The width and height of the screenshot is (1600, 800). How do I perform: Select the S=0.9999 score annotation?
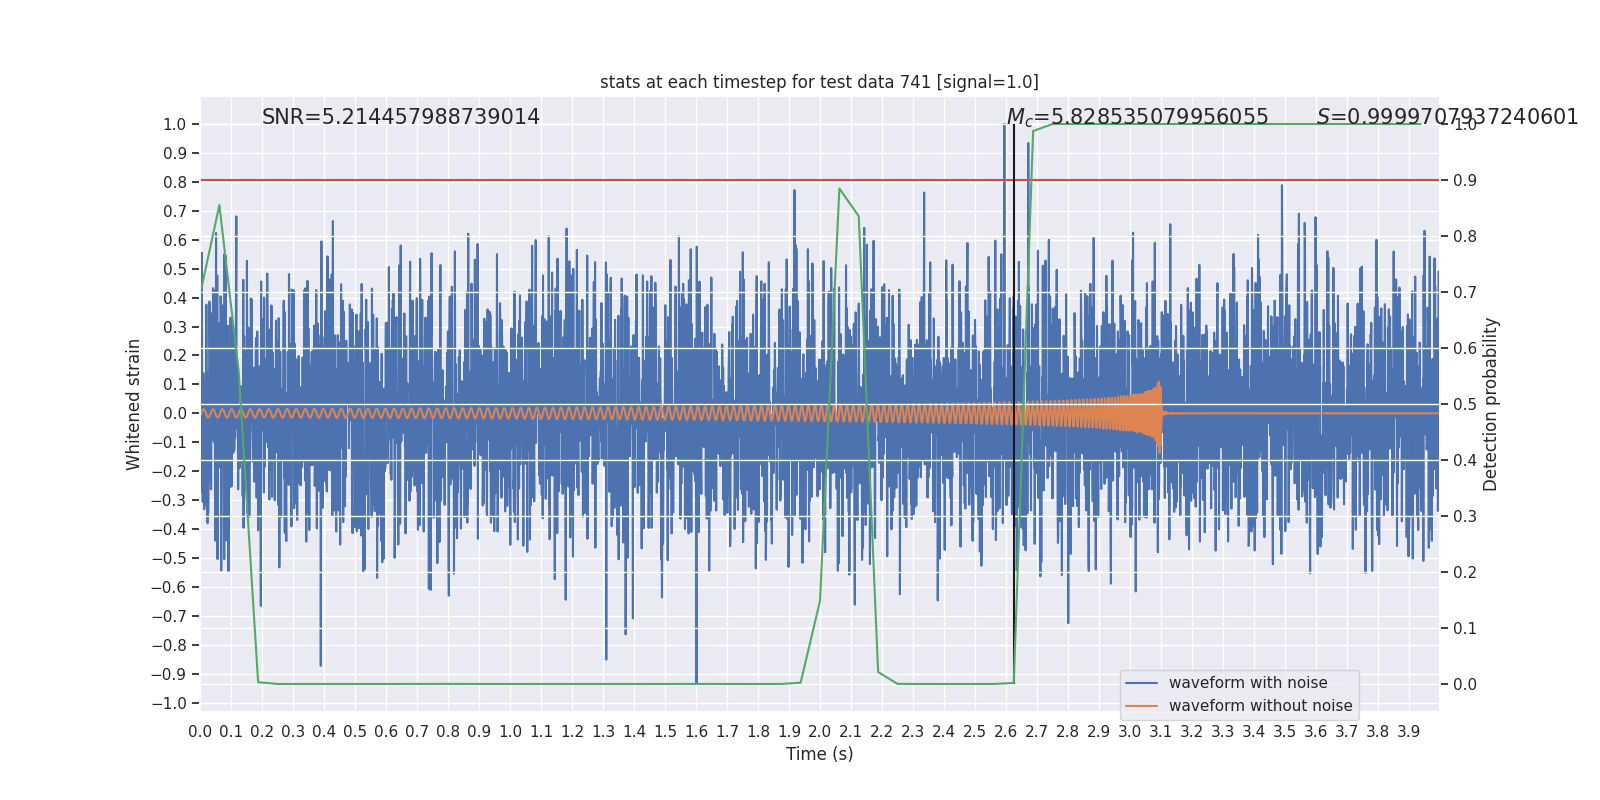tap(1447, 117)
